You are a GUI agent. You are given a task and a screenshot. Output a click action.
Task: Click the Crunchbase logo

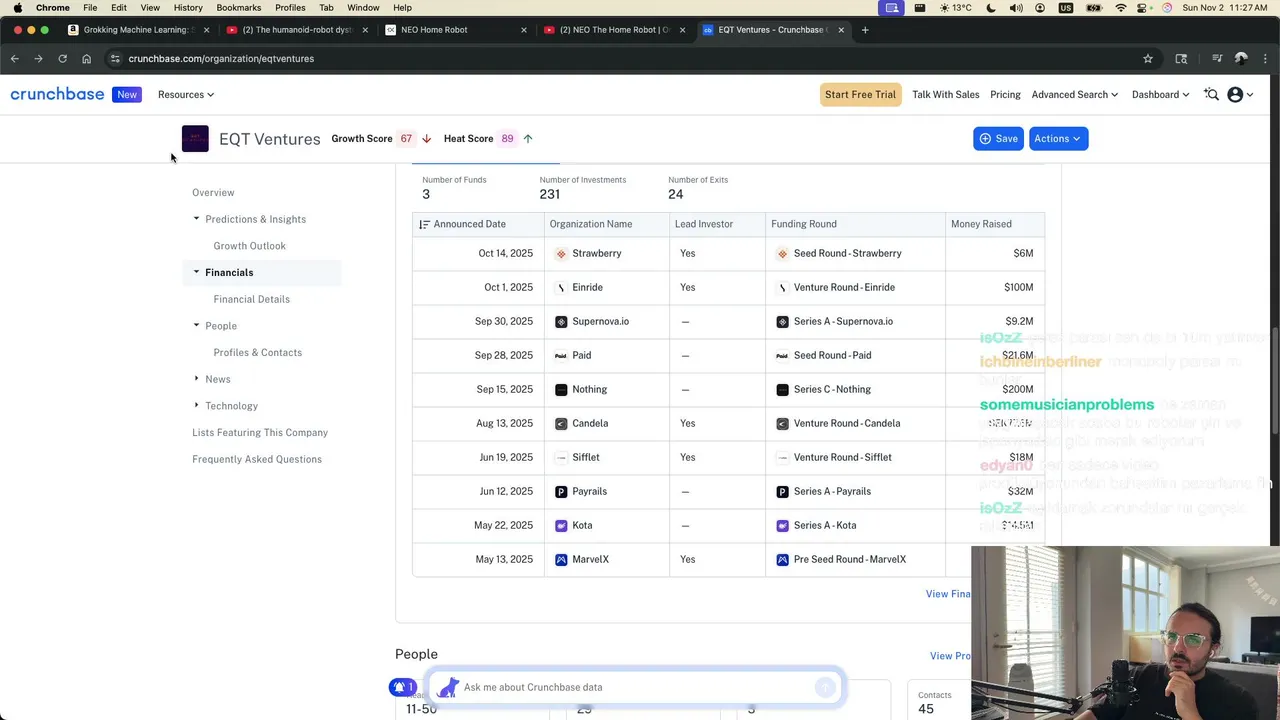tap(57, 94)
